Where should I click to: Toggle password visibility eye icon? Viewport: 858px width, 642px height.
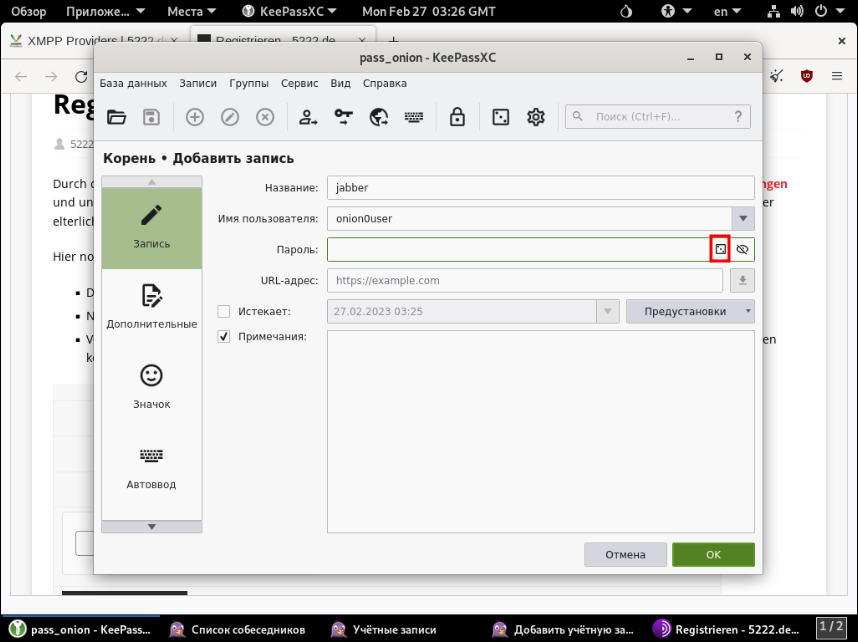(x=742, y=249)
